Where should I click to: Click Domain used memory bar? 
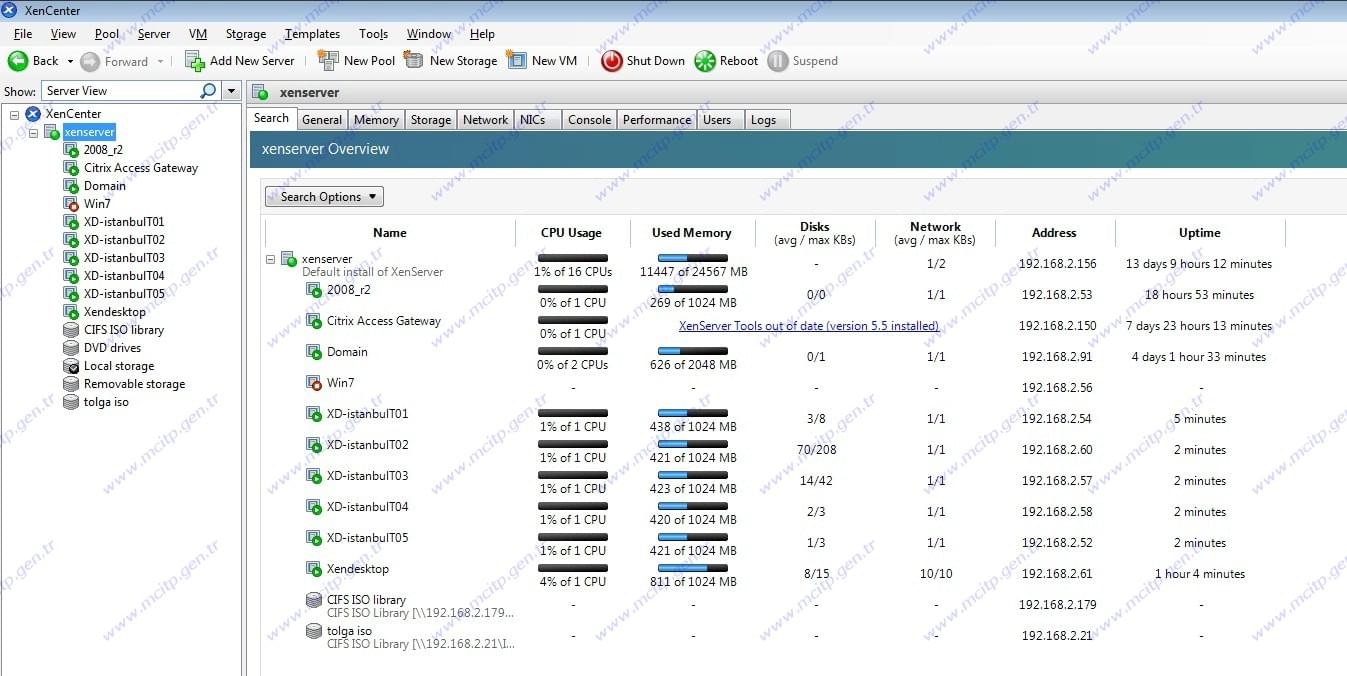(692, 352)
